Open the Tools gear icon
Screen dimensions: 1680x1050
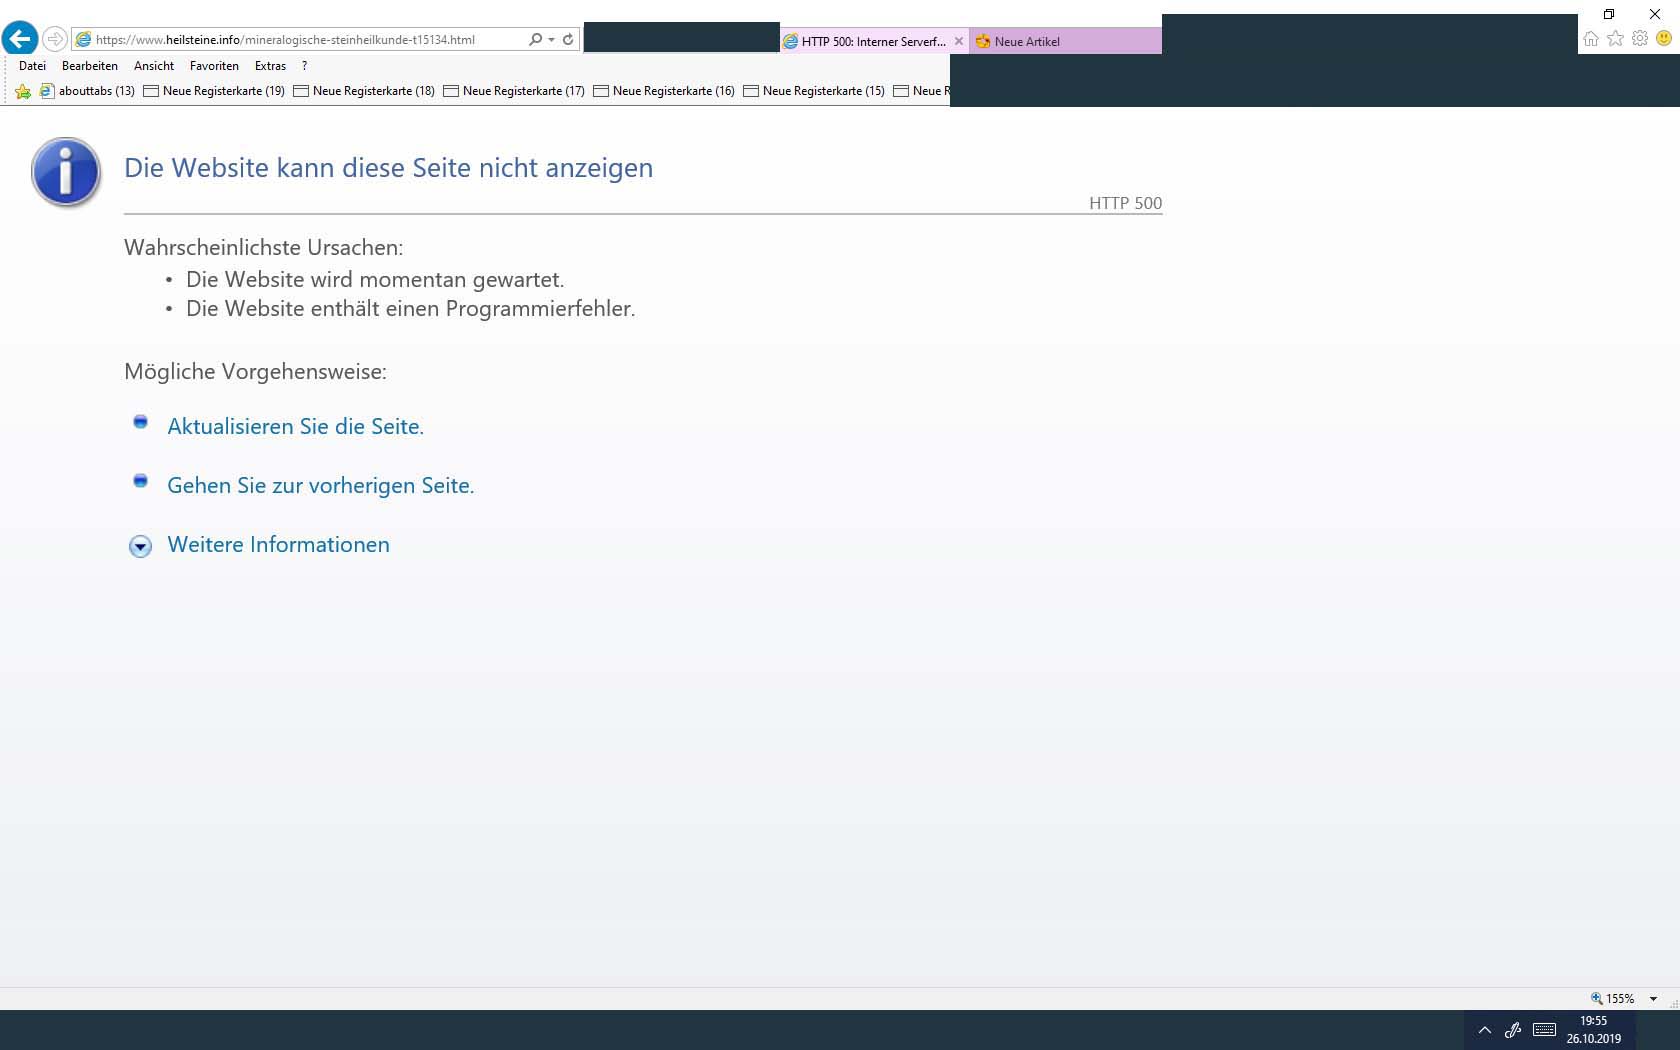tap(1640, 39)
